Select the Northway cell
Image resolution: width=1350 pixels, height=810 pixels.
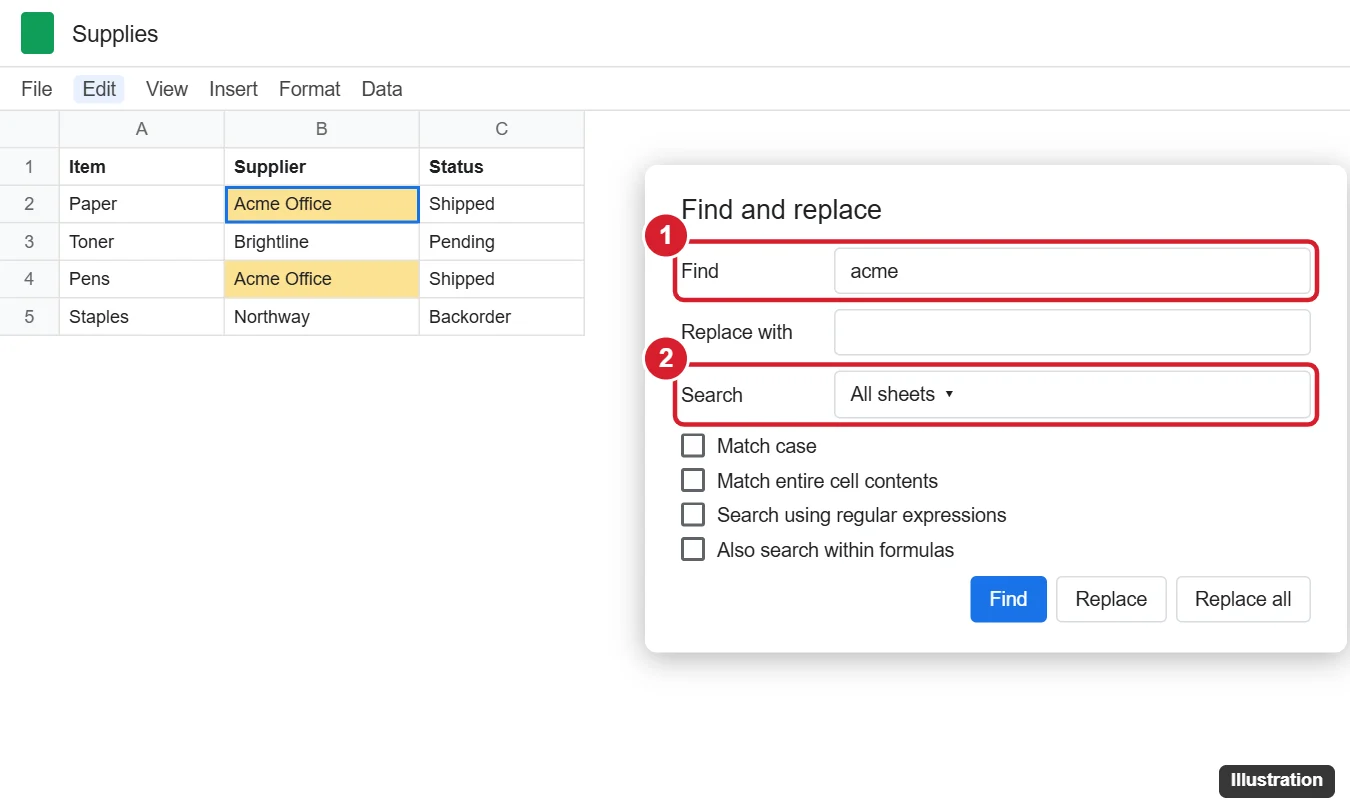322,317
